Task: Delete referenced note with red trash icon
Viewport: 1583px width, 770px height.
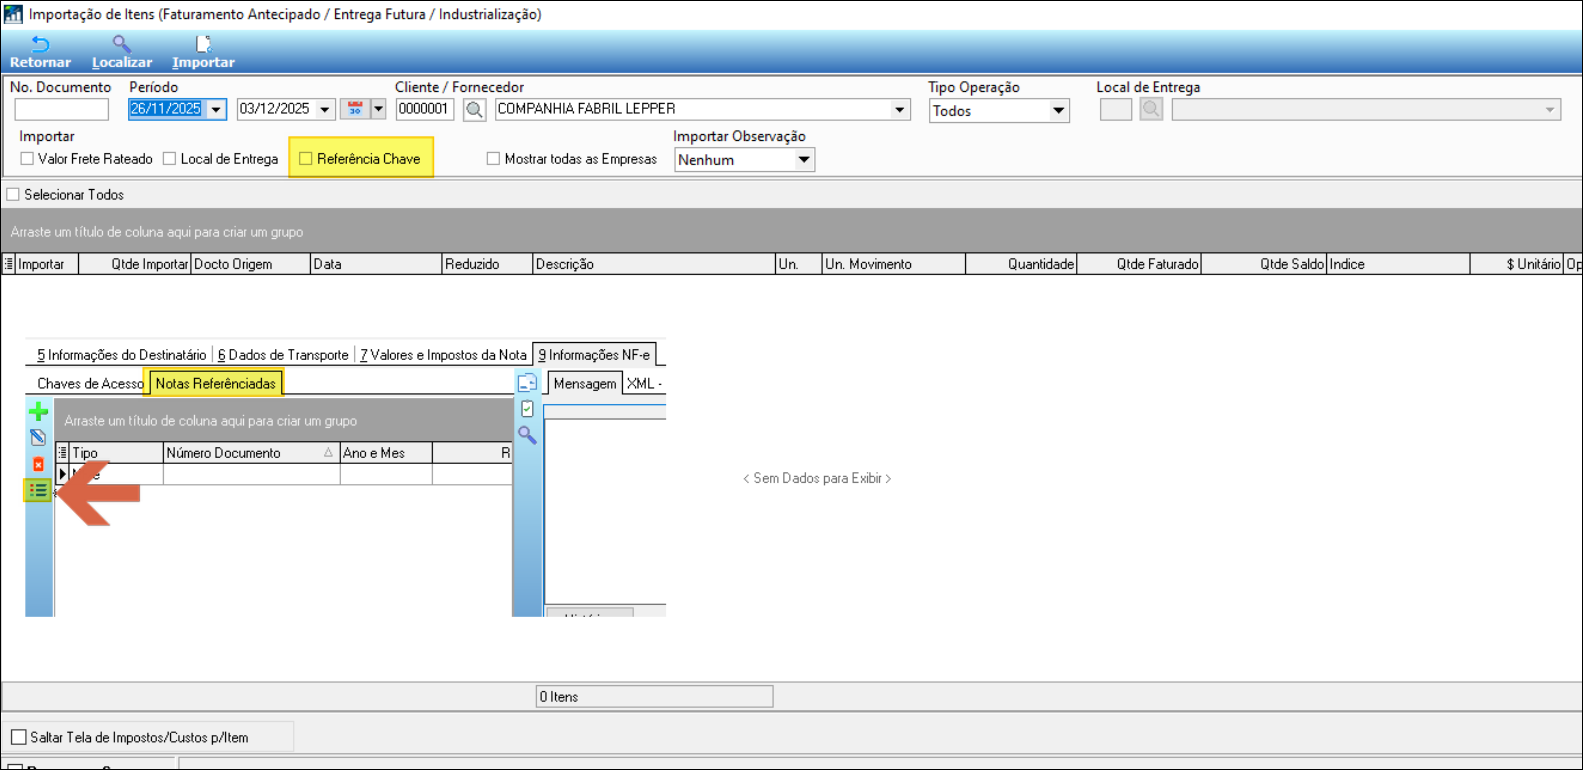Action: (38, 464)
